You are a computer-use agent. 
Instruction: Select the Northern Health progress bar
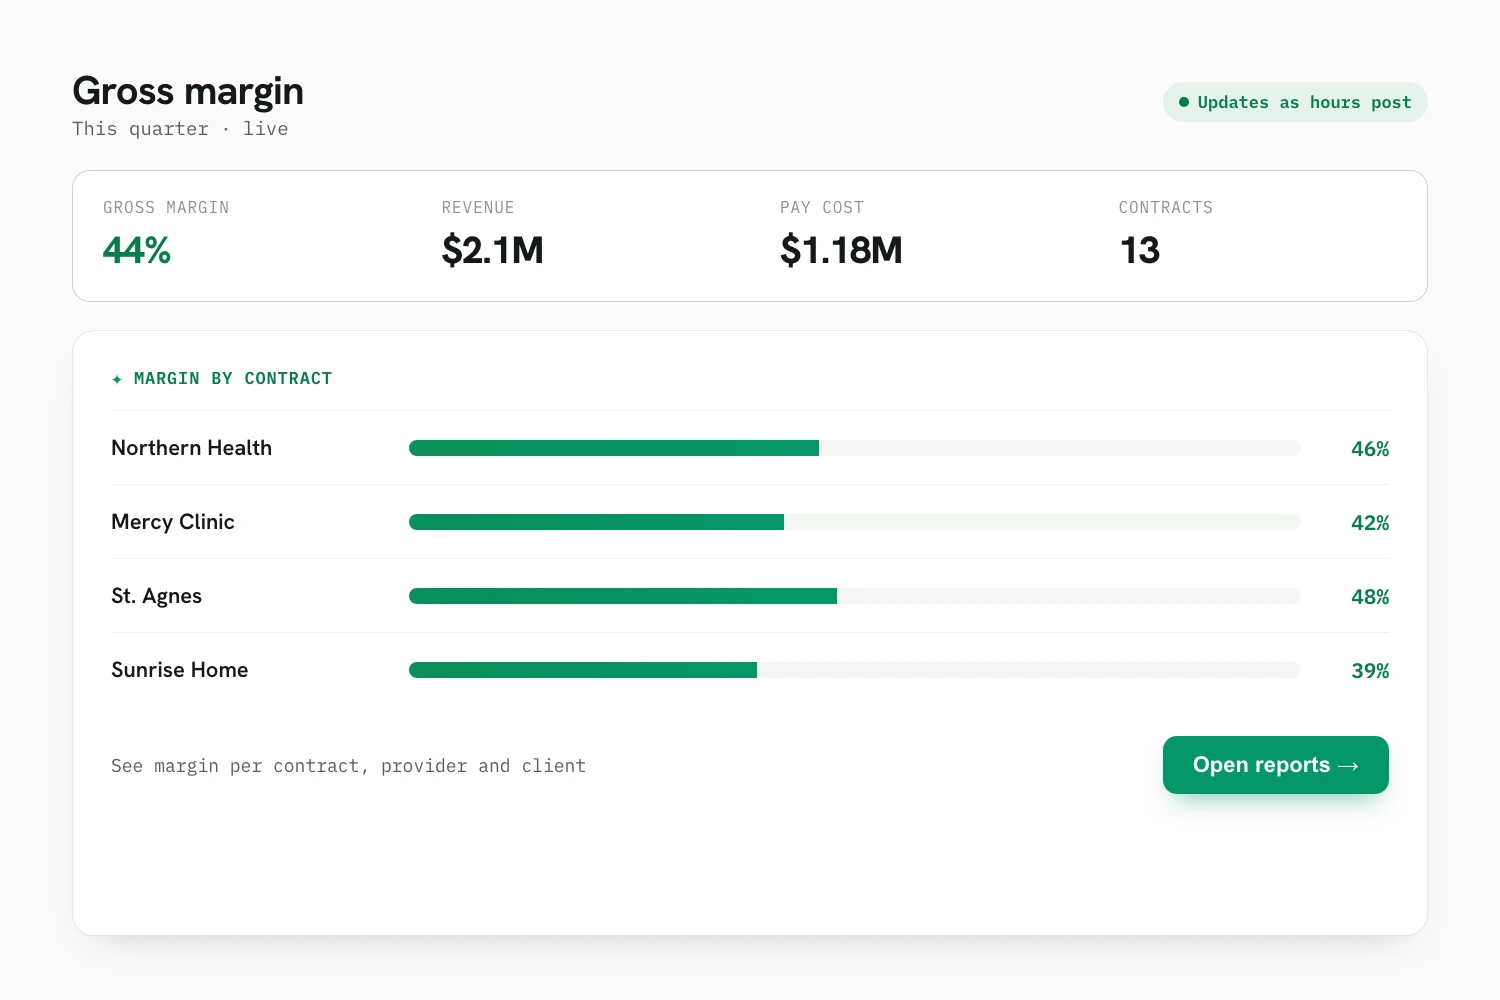pos(855,448)
